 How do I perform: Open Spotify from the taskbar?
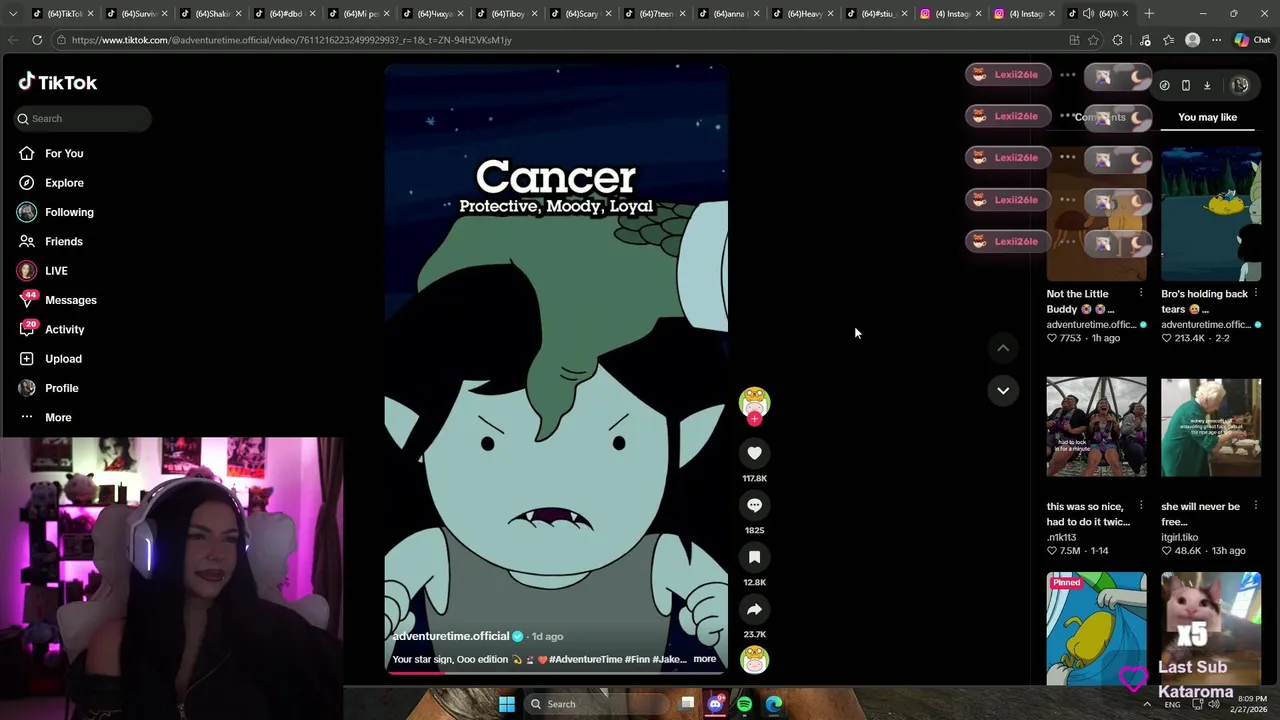(x=744, y=704)
